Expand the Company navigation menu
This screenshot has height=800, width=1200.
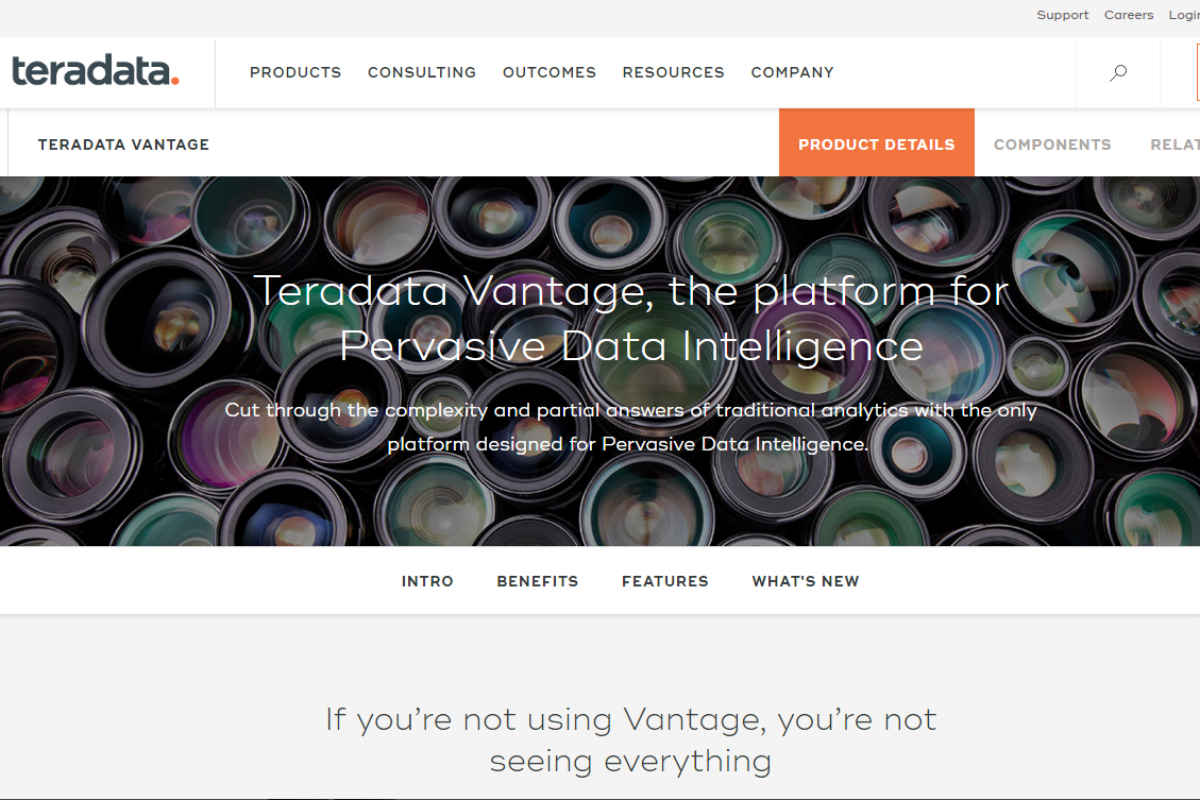(x=792, y=72)
